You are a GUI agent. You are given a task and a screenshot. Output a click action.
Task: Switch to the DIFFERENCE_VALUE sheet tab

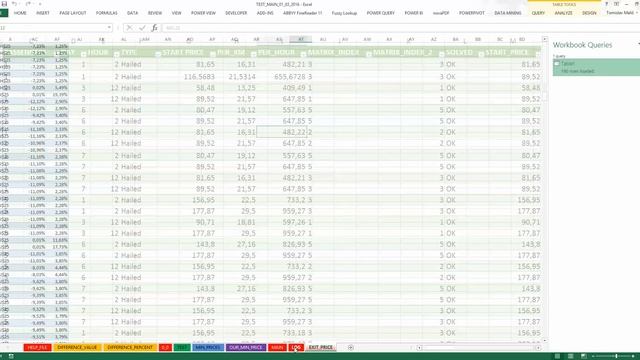pyautogui.click(x=77, y=347)
